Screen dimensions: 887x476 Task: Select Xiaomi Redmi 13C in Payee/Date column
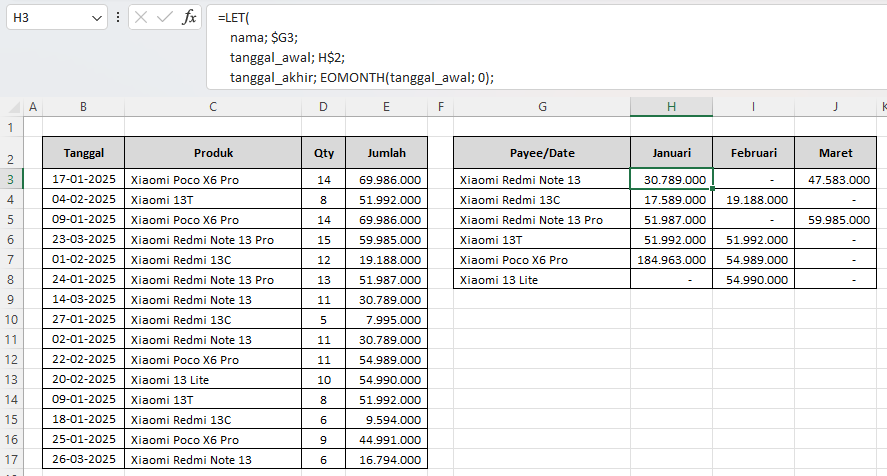coord(542,199)
